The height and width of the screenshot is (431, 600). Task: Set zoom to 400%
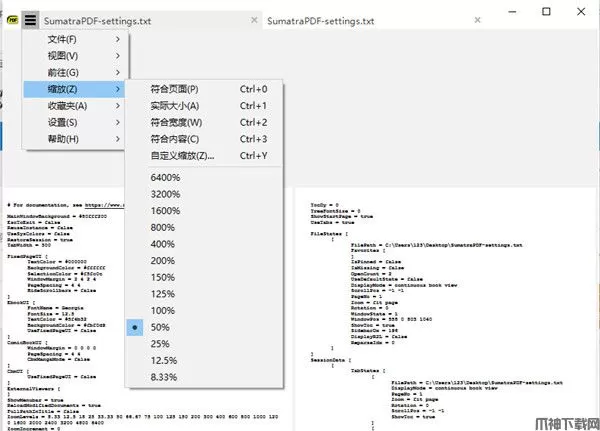205,244
